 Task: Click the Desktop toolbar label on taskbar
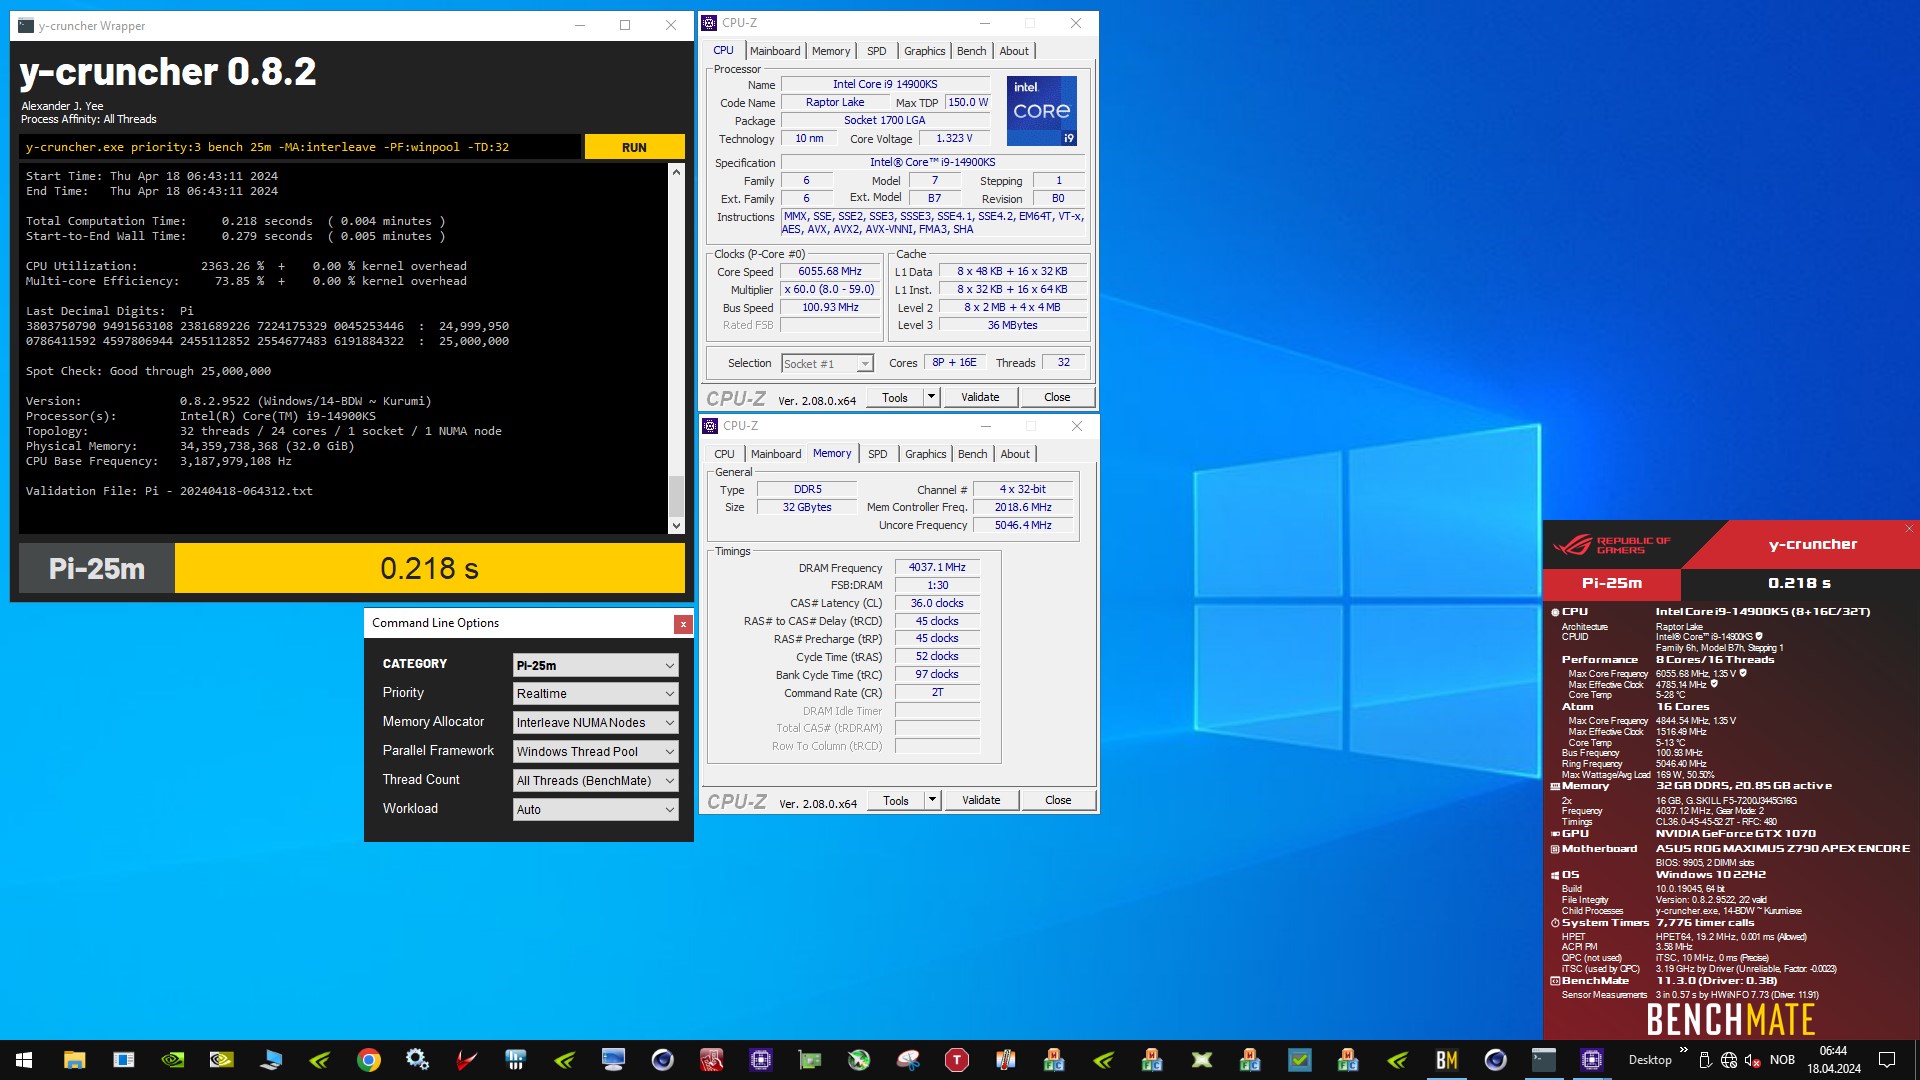(1650, 1060)
